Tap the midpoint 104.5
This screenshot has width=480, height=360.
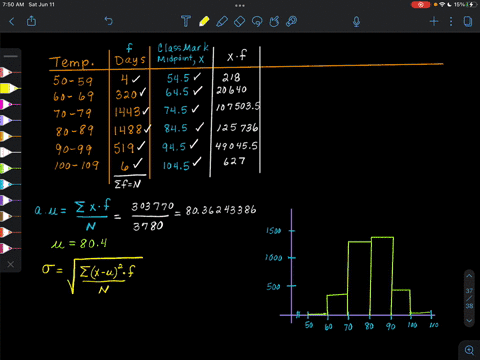pyautogui.click(x=176, y=165)
